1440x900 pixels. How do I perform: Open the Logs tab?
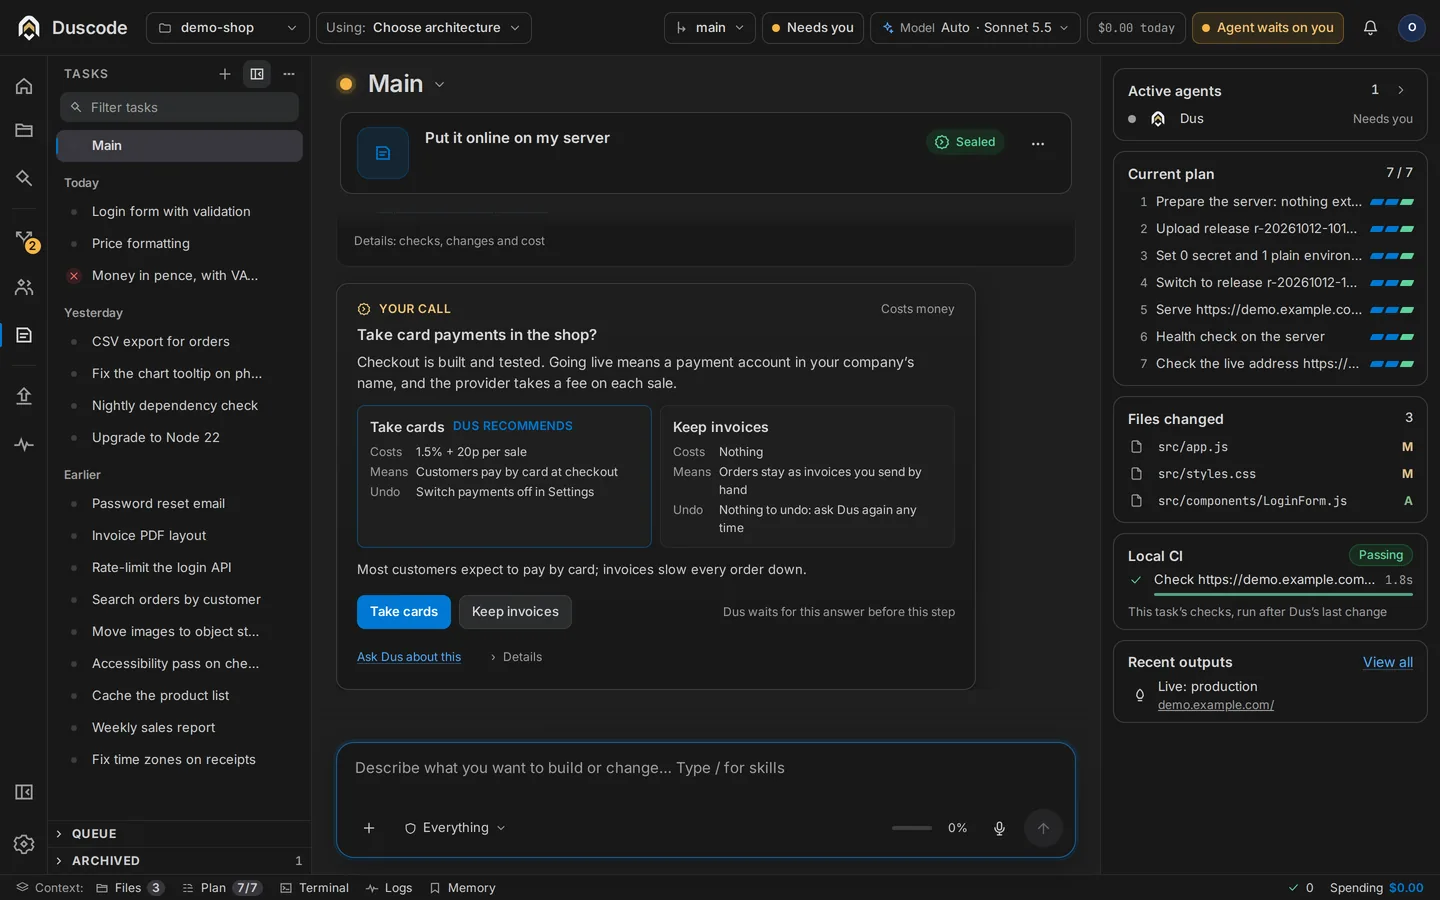[x=389, y=888]
